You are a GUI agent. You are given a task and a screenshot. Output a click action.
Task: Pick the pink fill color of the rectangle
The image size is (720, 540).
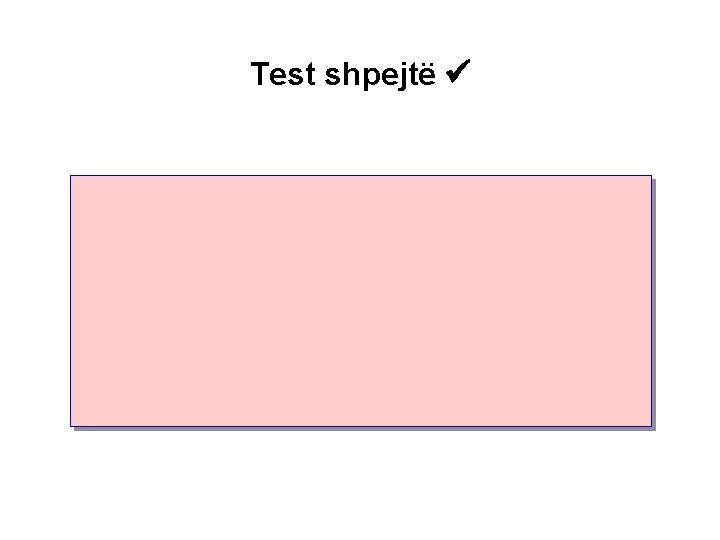(250, 250)
